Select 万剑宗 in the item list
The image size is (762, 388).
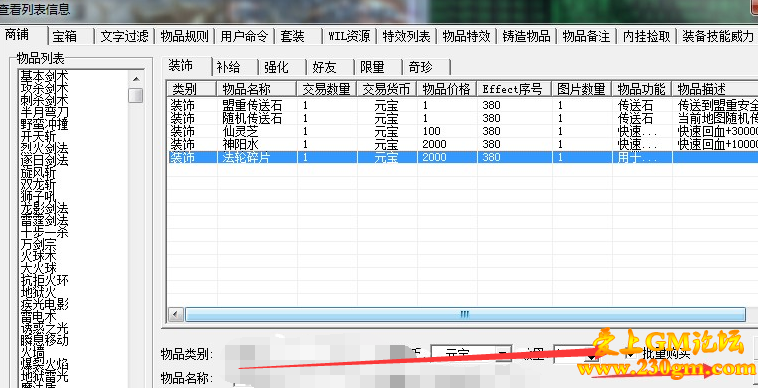click(x=38, y=244)
